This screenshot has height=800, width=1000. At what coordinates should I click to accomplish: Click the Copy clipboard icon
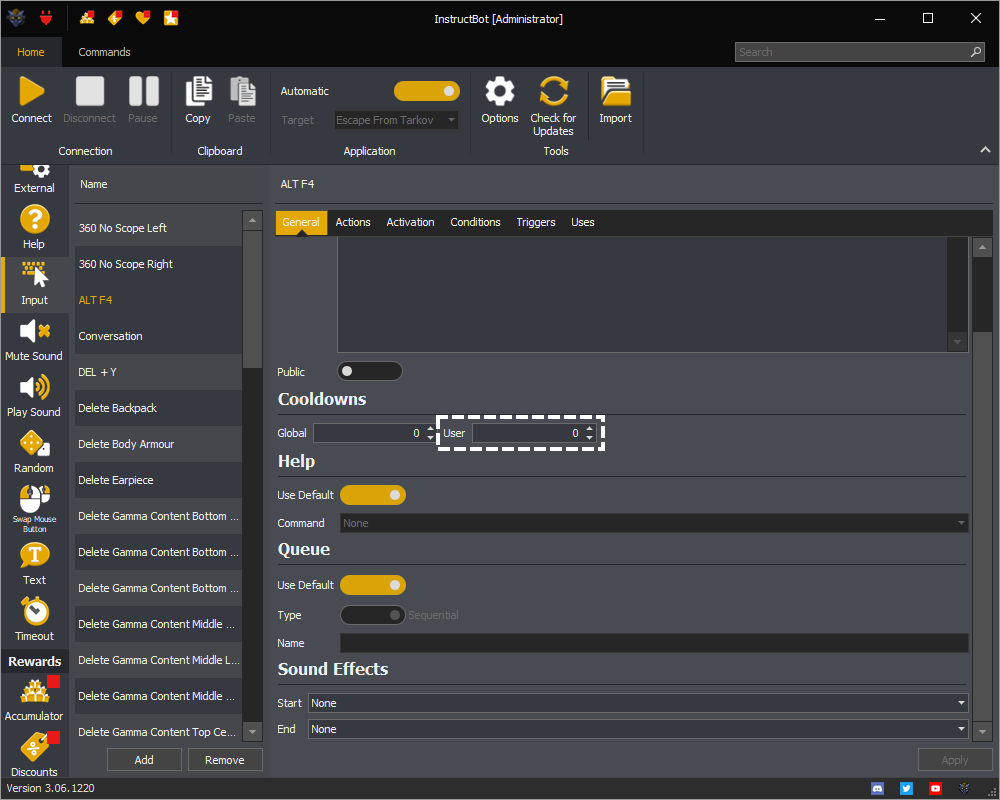[x=198, y=91]
